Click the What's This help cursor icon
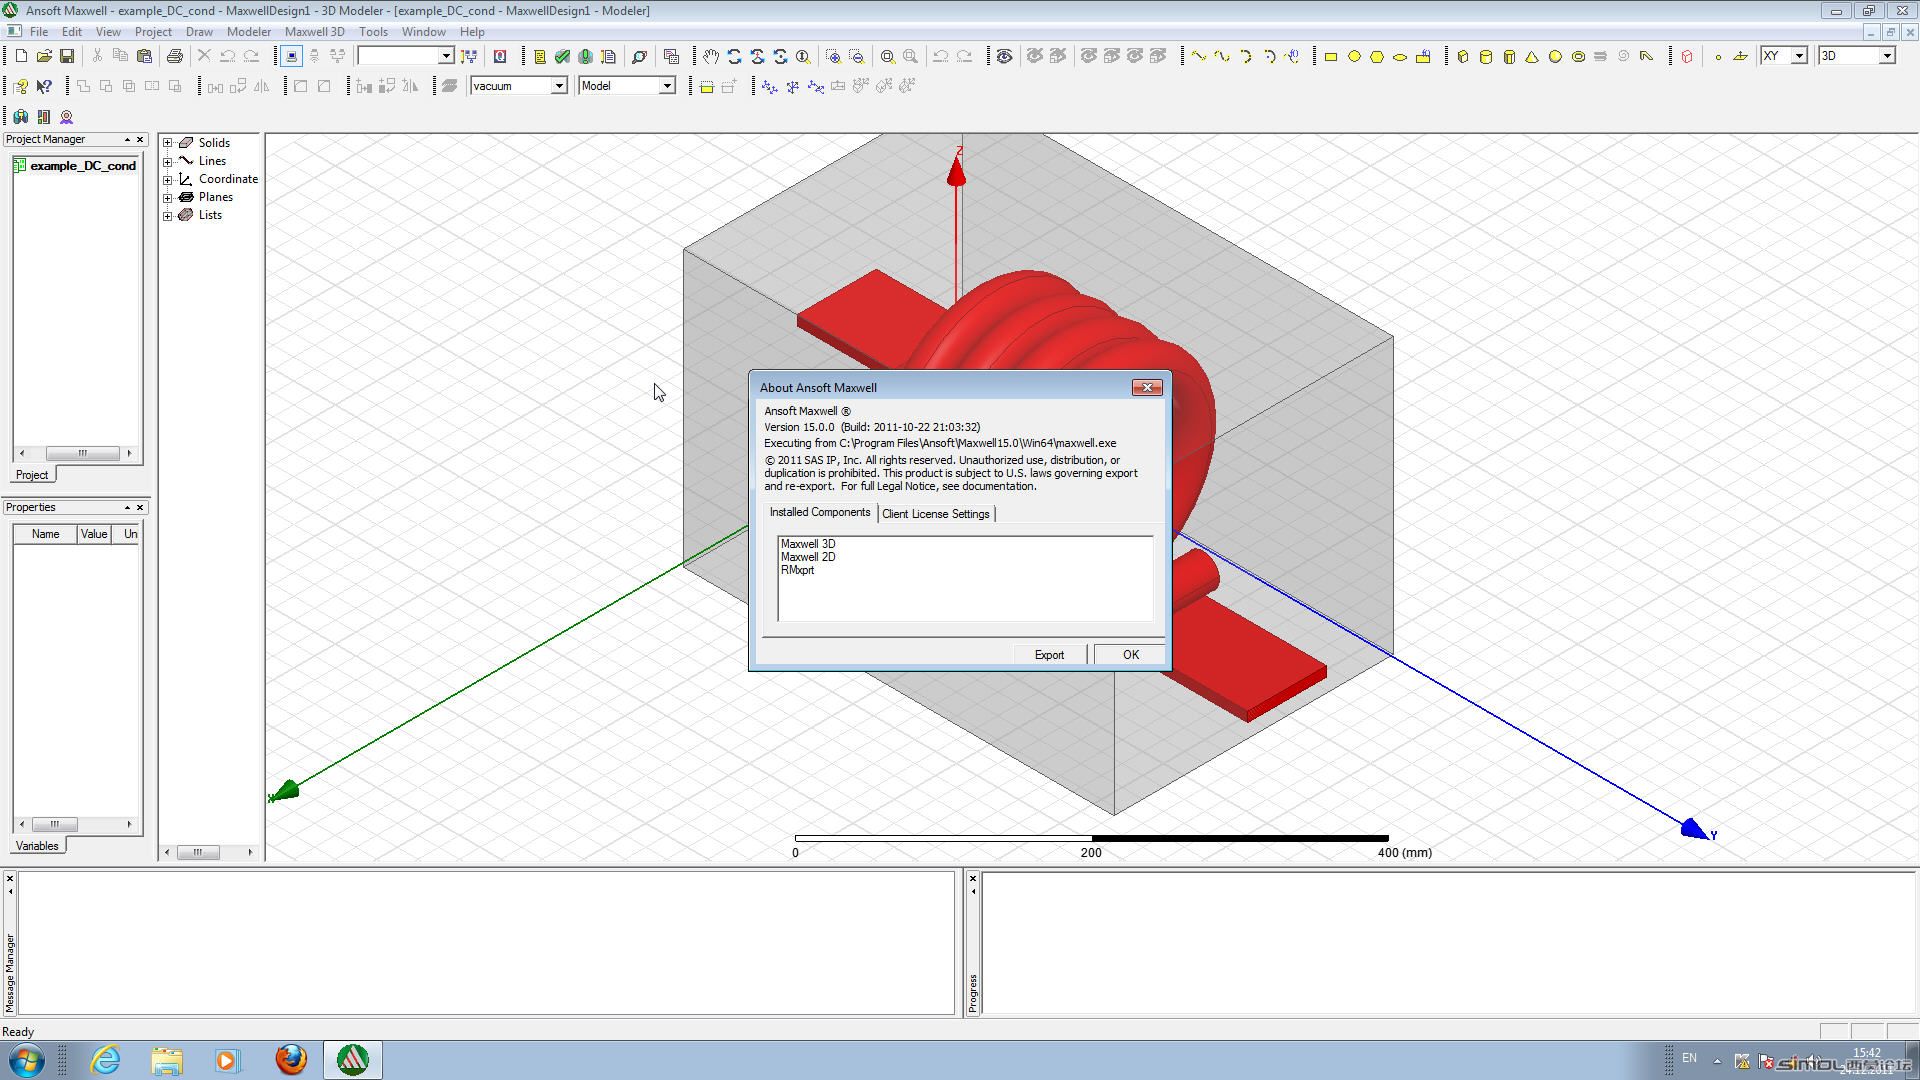Image resolution: width=1920 pixels, height=1080 pixels. (44, 86)
